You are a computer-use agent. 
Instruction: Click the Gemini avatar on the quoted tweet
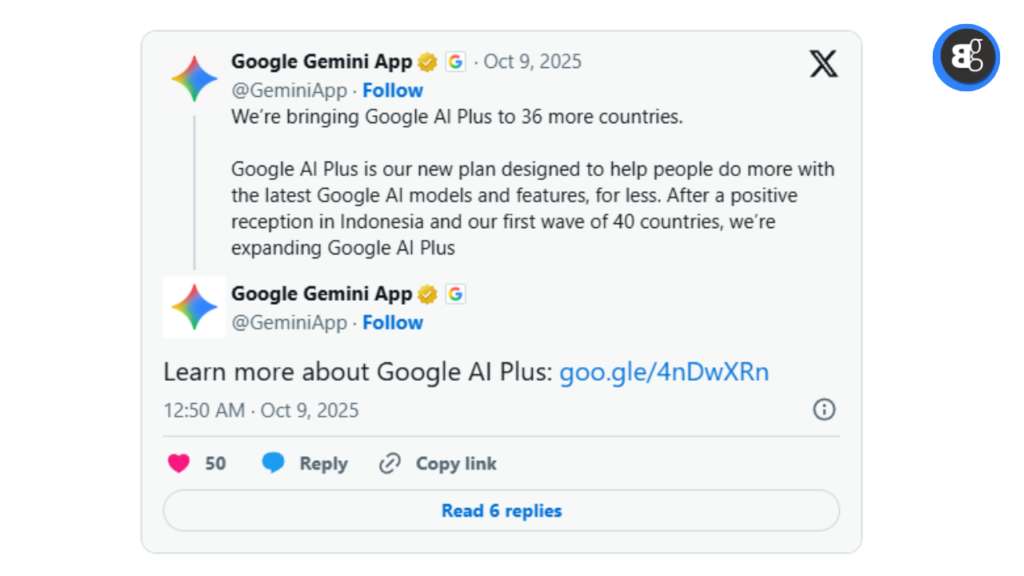tap(194, 307)
